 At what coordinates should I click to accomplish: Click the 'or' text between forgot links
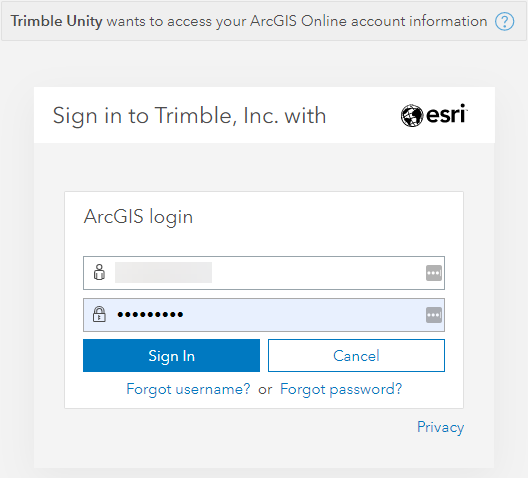coord(265,390)
